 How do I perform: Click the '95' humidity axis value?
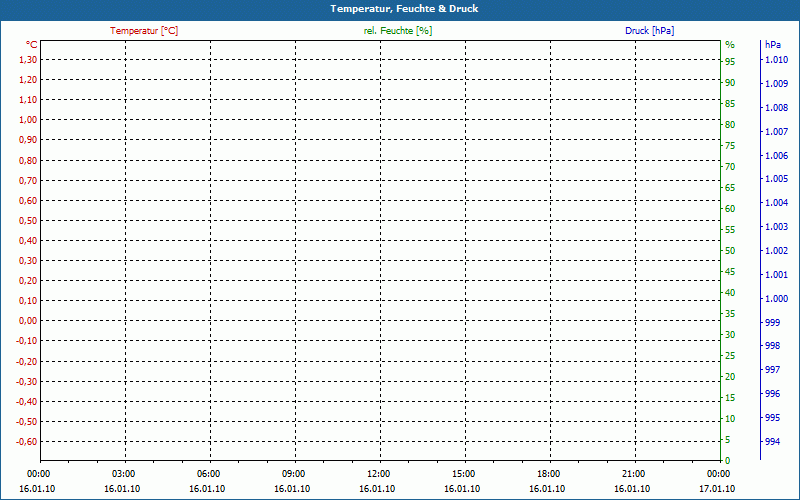point(730,62)
